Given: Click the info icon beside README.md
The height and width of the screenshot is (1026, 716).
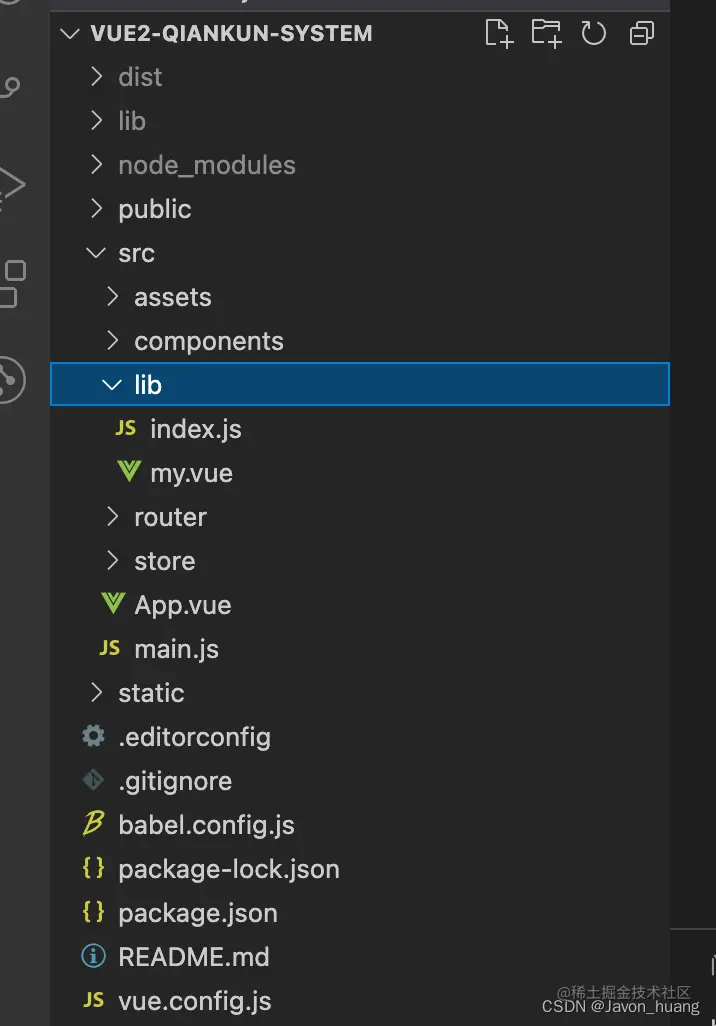Looking at the screenshot, I should point(93,957).
